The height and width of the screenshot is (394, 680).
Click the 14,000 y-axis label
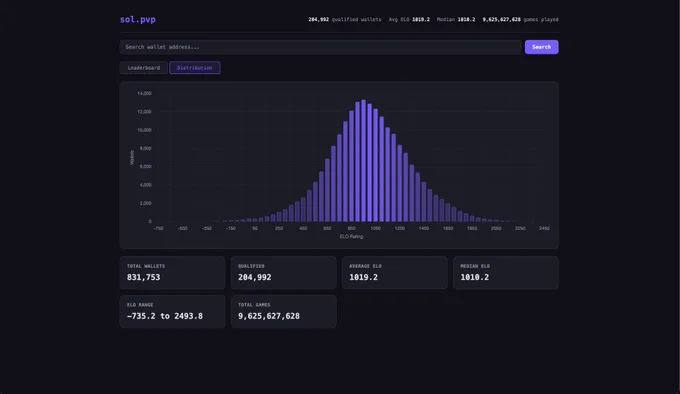pos(144,93)
